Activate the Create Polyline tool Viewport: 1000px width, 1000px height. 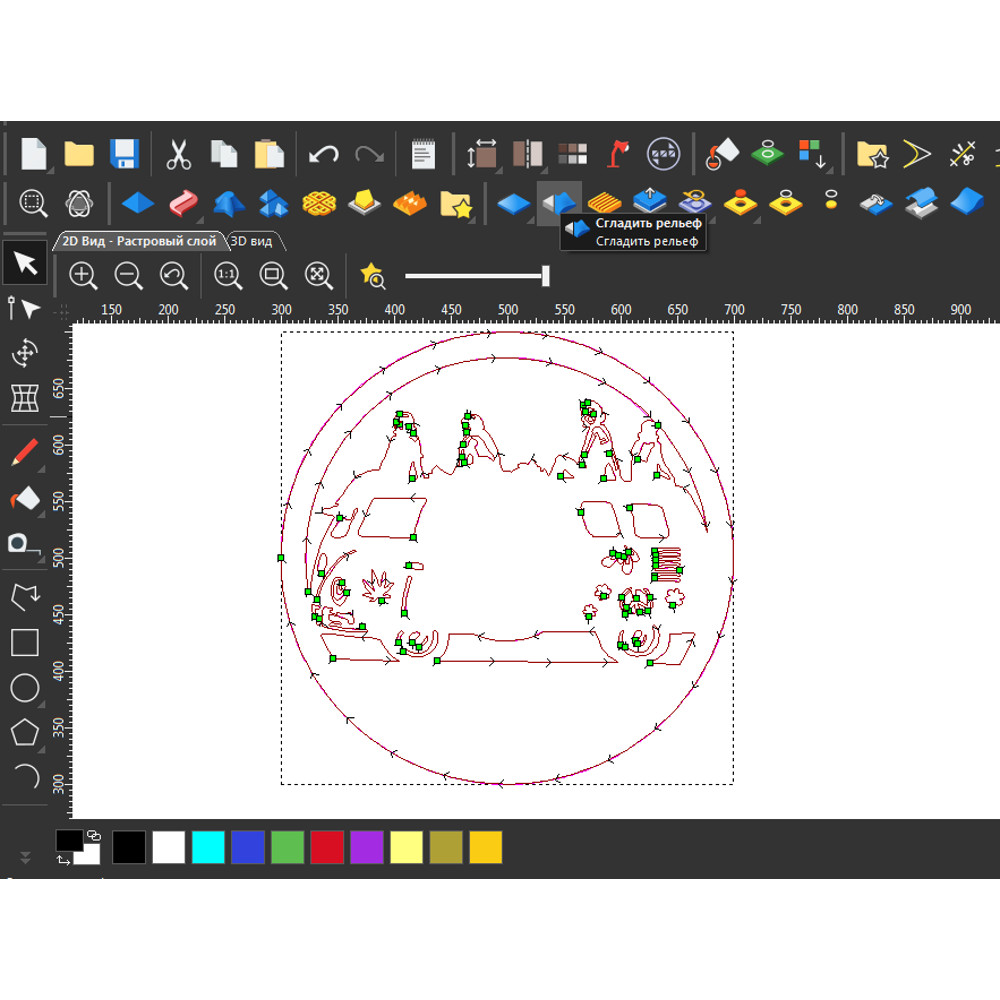24,597
